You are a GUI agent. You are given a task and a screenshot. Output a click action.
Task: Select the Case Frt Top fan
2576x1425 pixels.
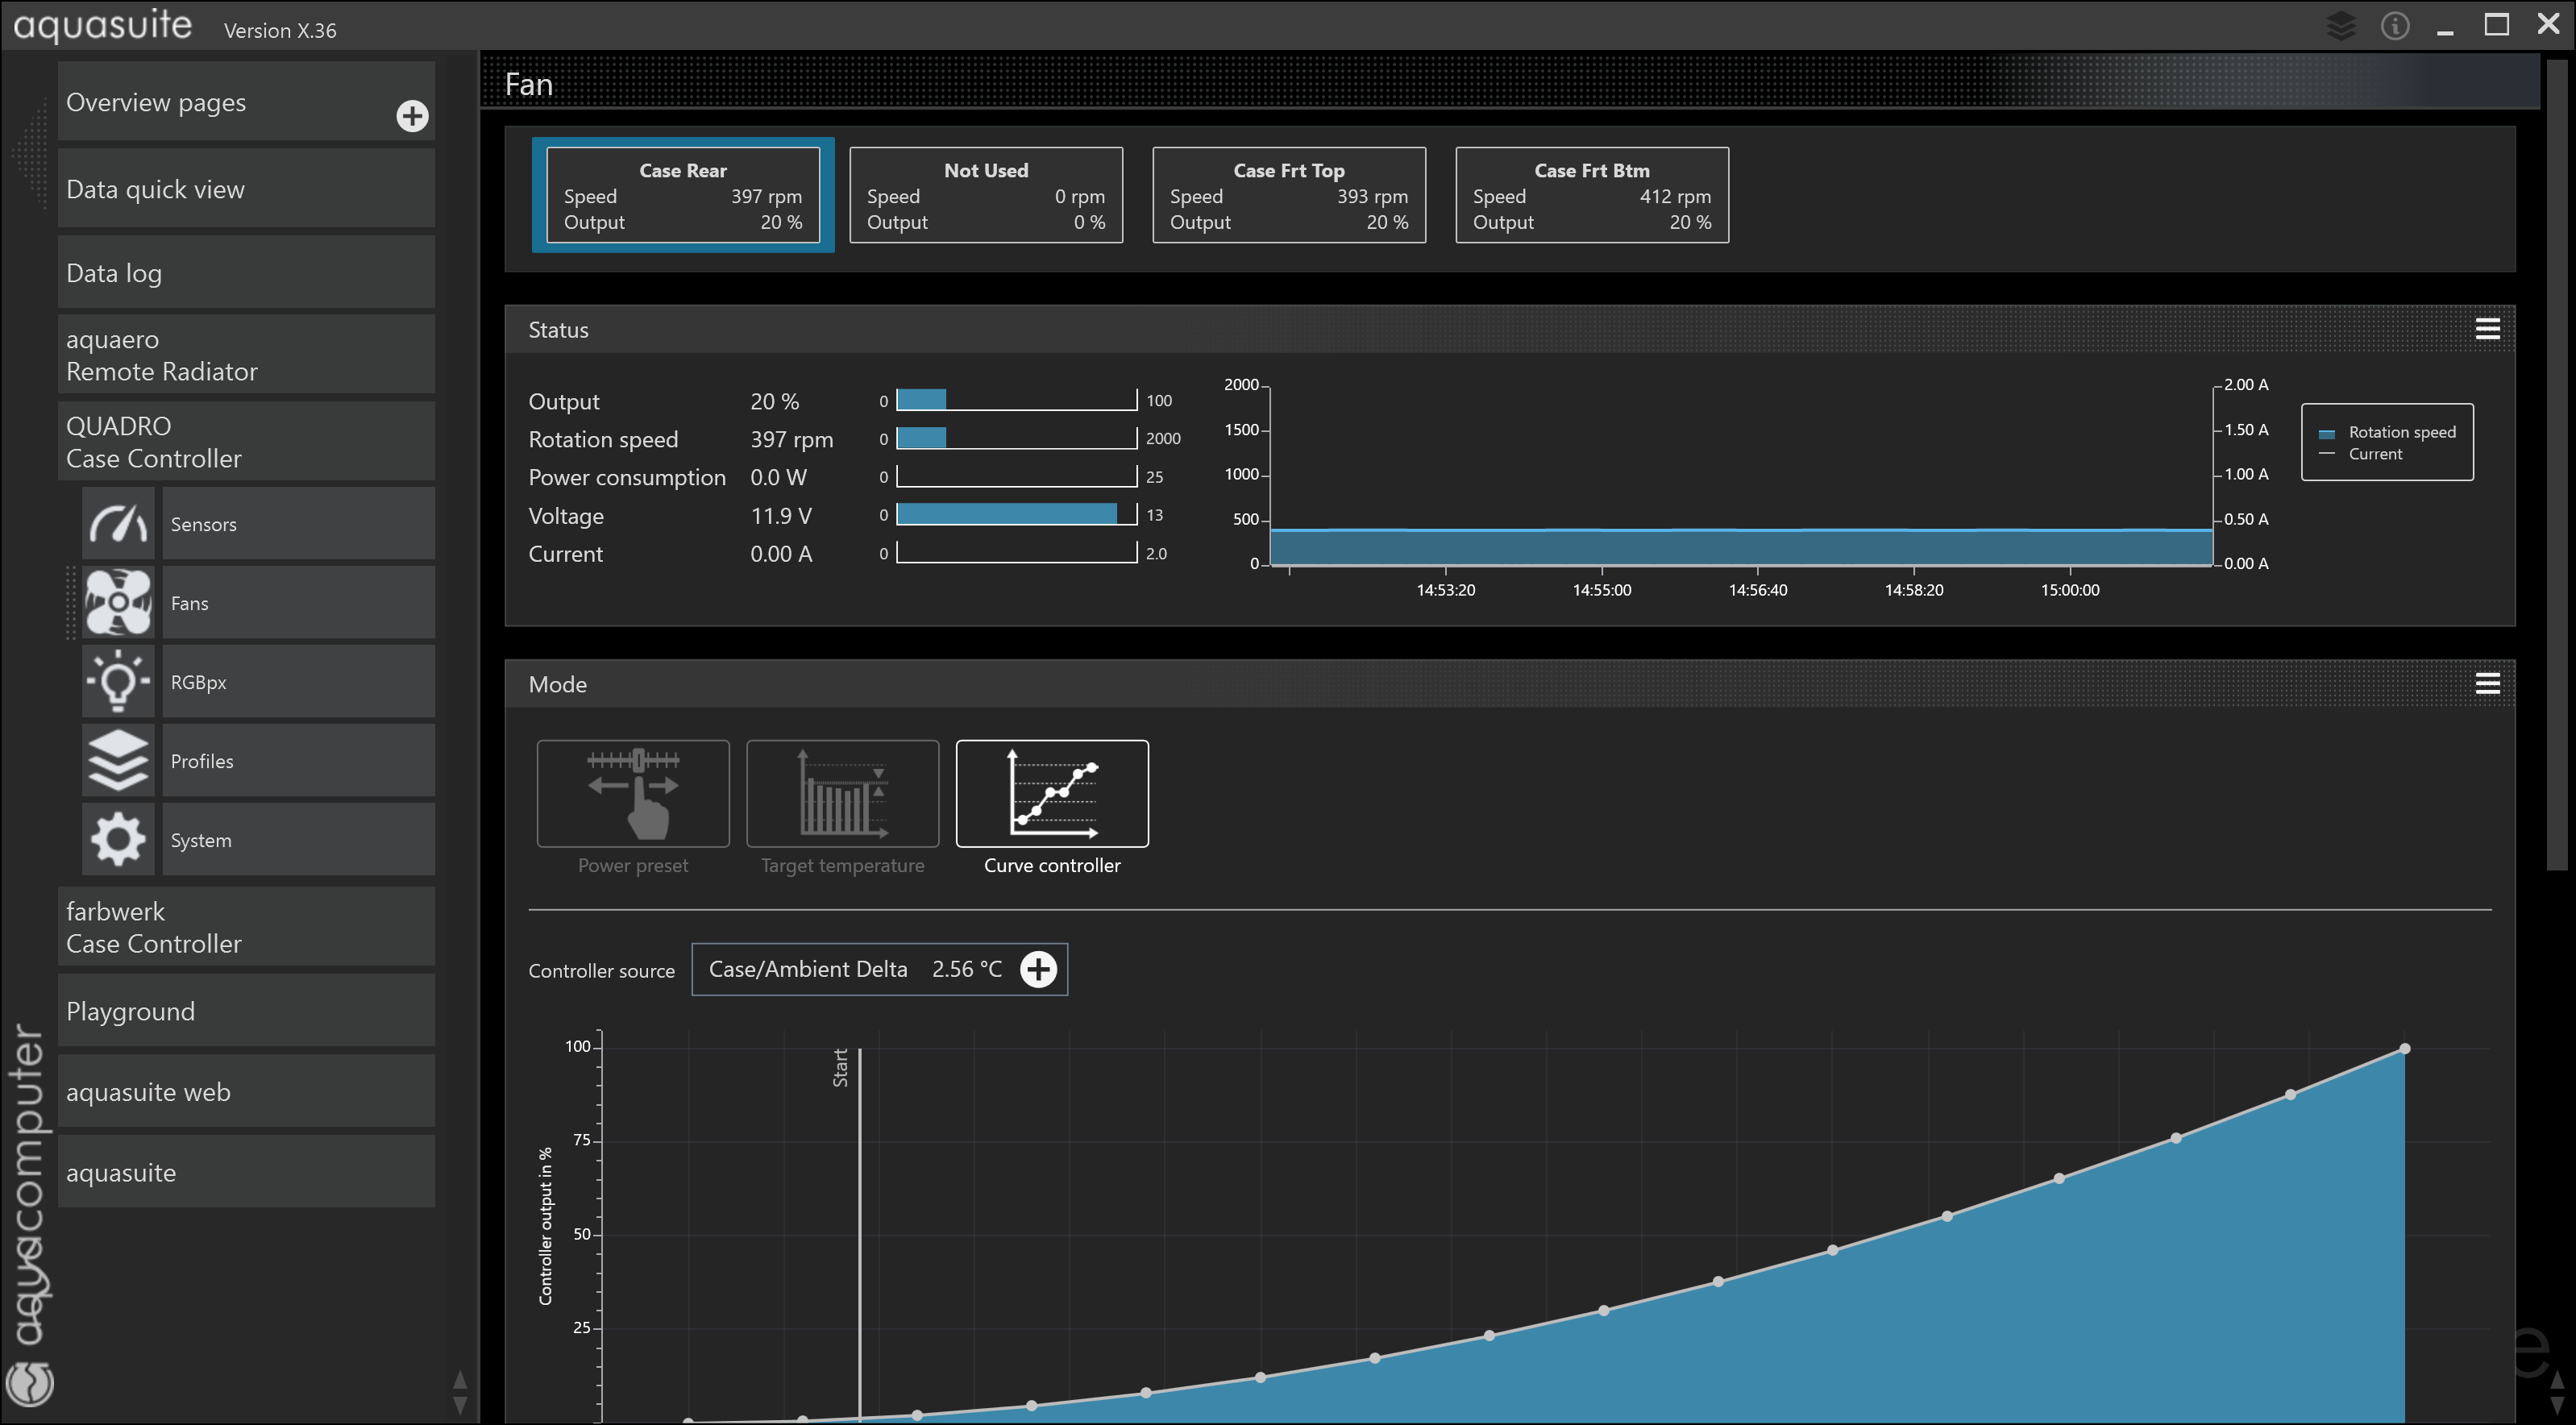click(x=1288, y=195)
